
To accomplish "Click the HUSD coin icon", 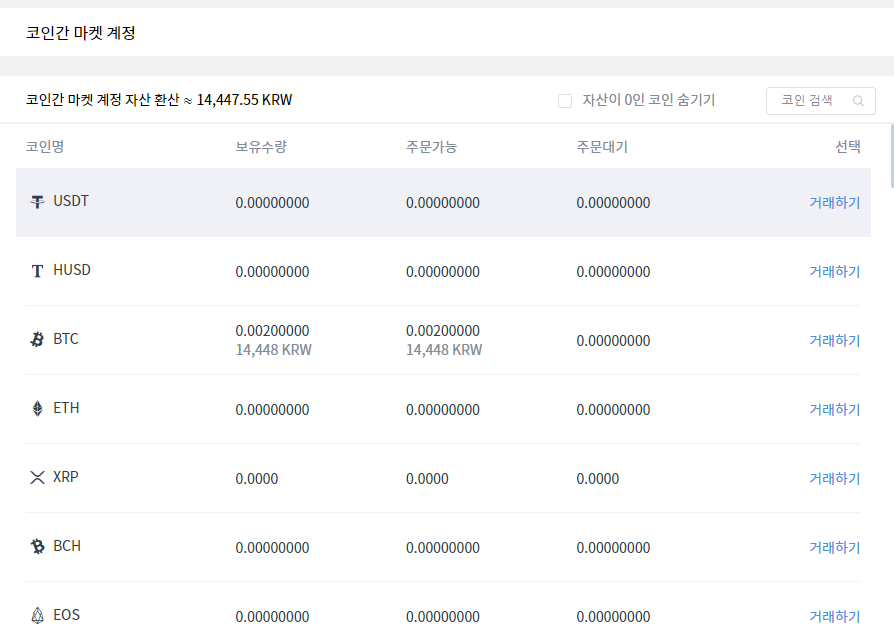I will pyautogui.click(x=37, y=271).
